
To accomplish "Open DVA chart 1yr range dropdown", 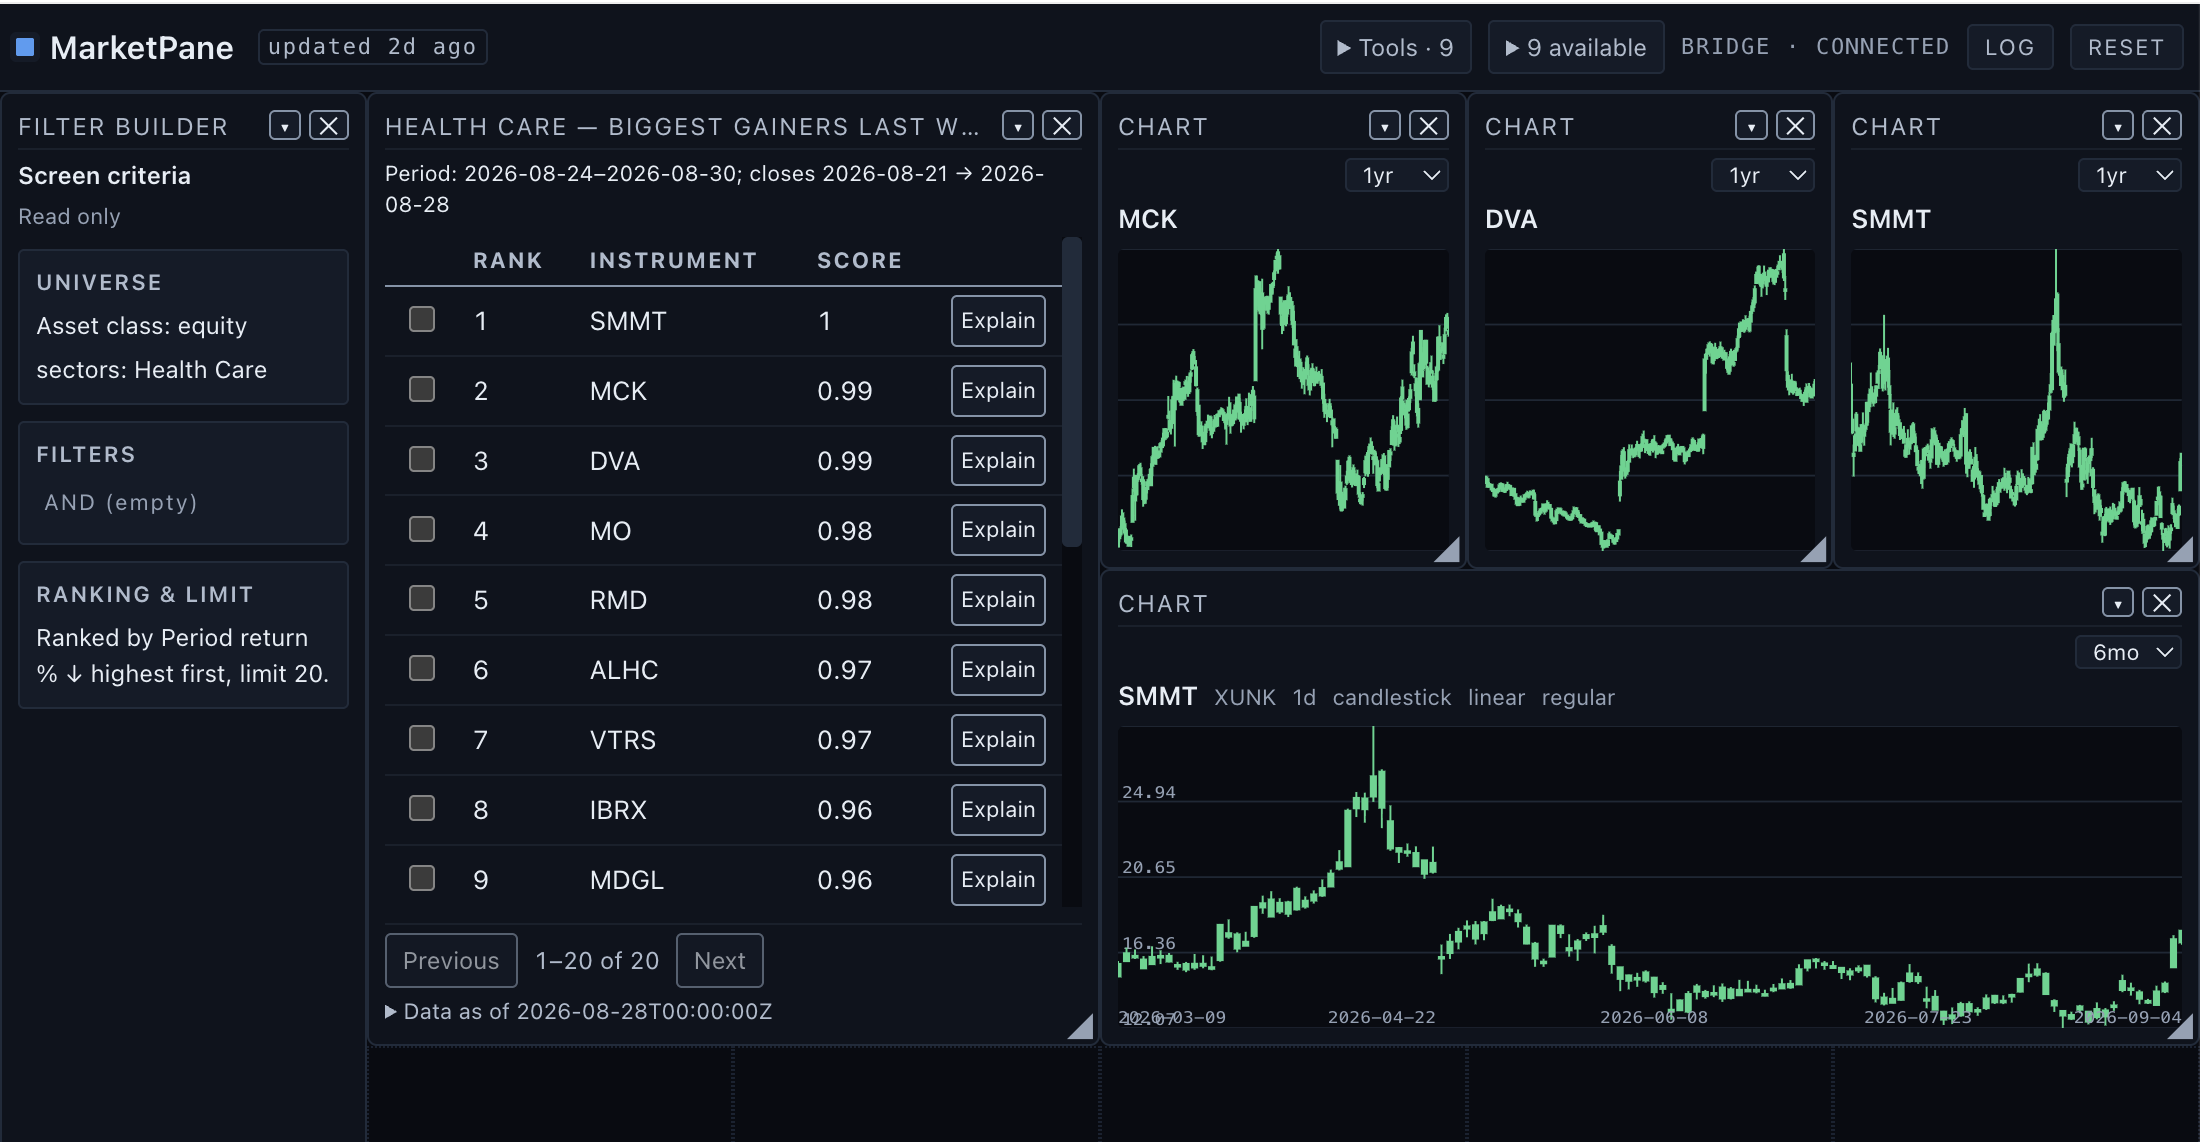I will click(x=1764, y=176).
